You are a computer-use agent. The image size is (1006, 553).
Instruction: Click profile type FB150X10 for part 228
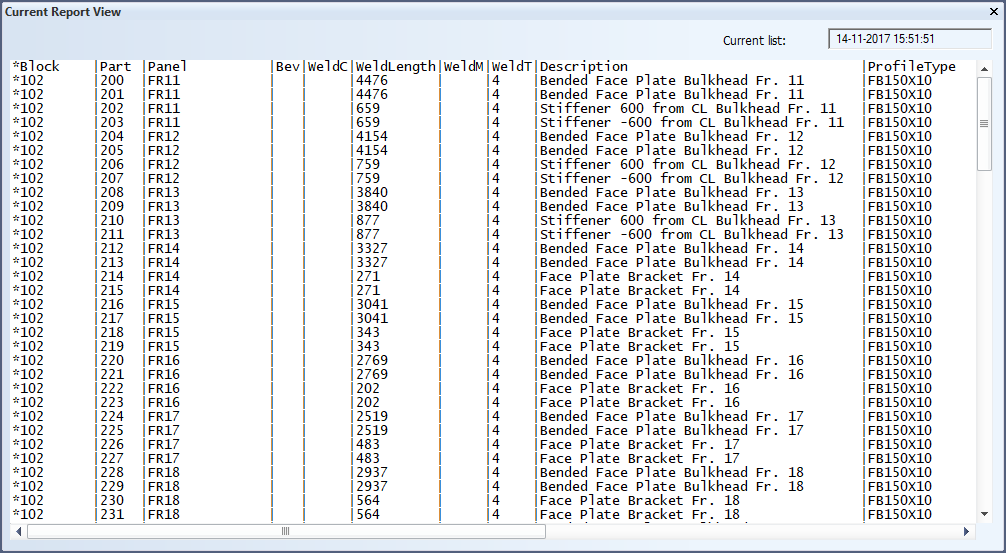899,473
